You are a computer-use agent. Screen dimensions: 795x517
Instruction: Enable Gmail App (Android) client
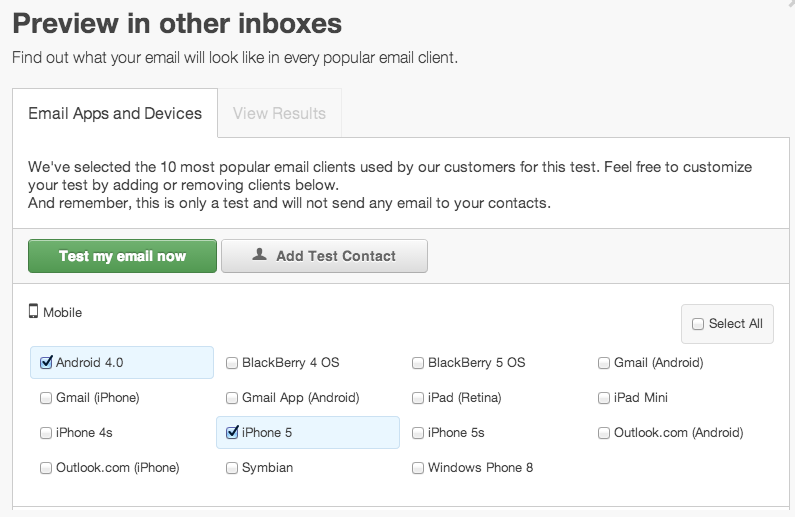tap(232, 398)
